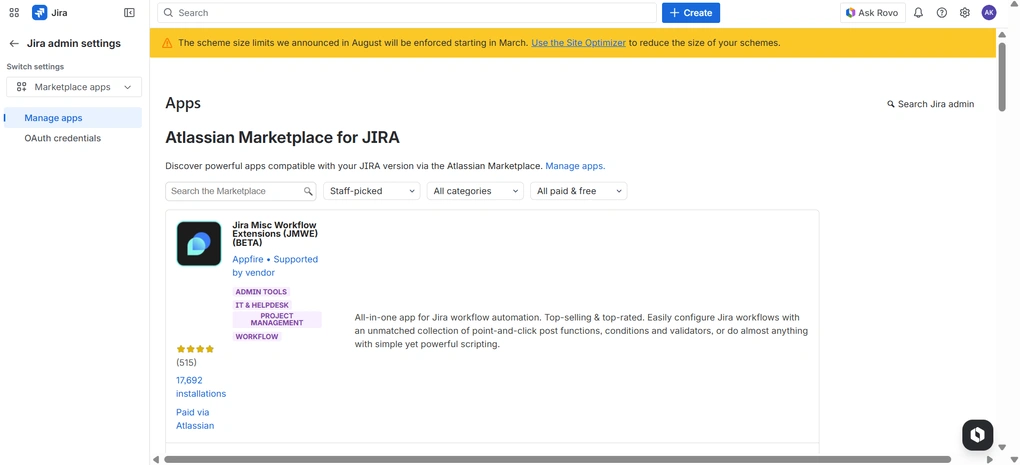The width and height of the screenshot is (1020, 465).
Task: Open Jira Misc Workflow Extensions app title
Action: coord(275,234)
